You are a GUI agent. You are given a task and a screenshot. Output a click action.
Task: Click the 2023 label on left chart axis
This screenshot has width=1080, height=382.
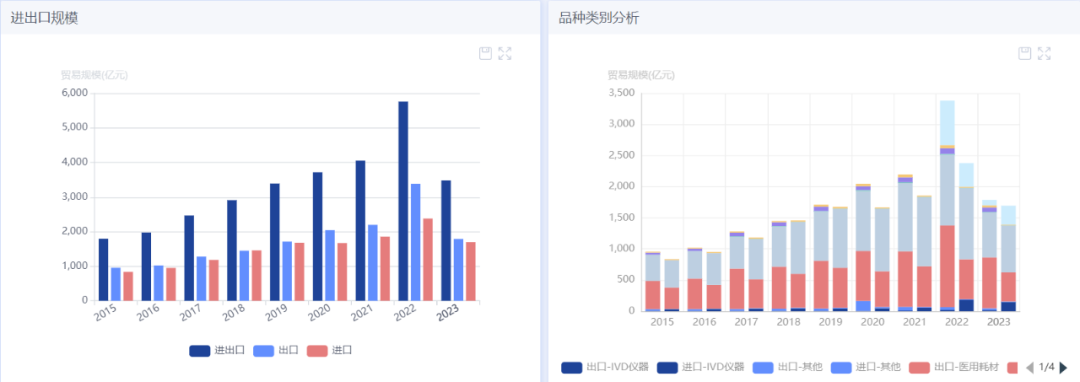(x=448, y=313)
